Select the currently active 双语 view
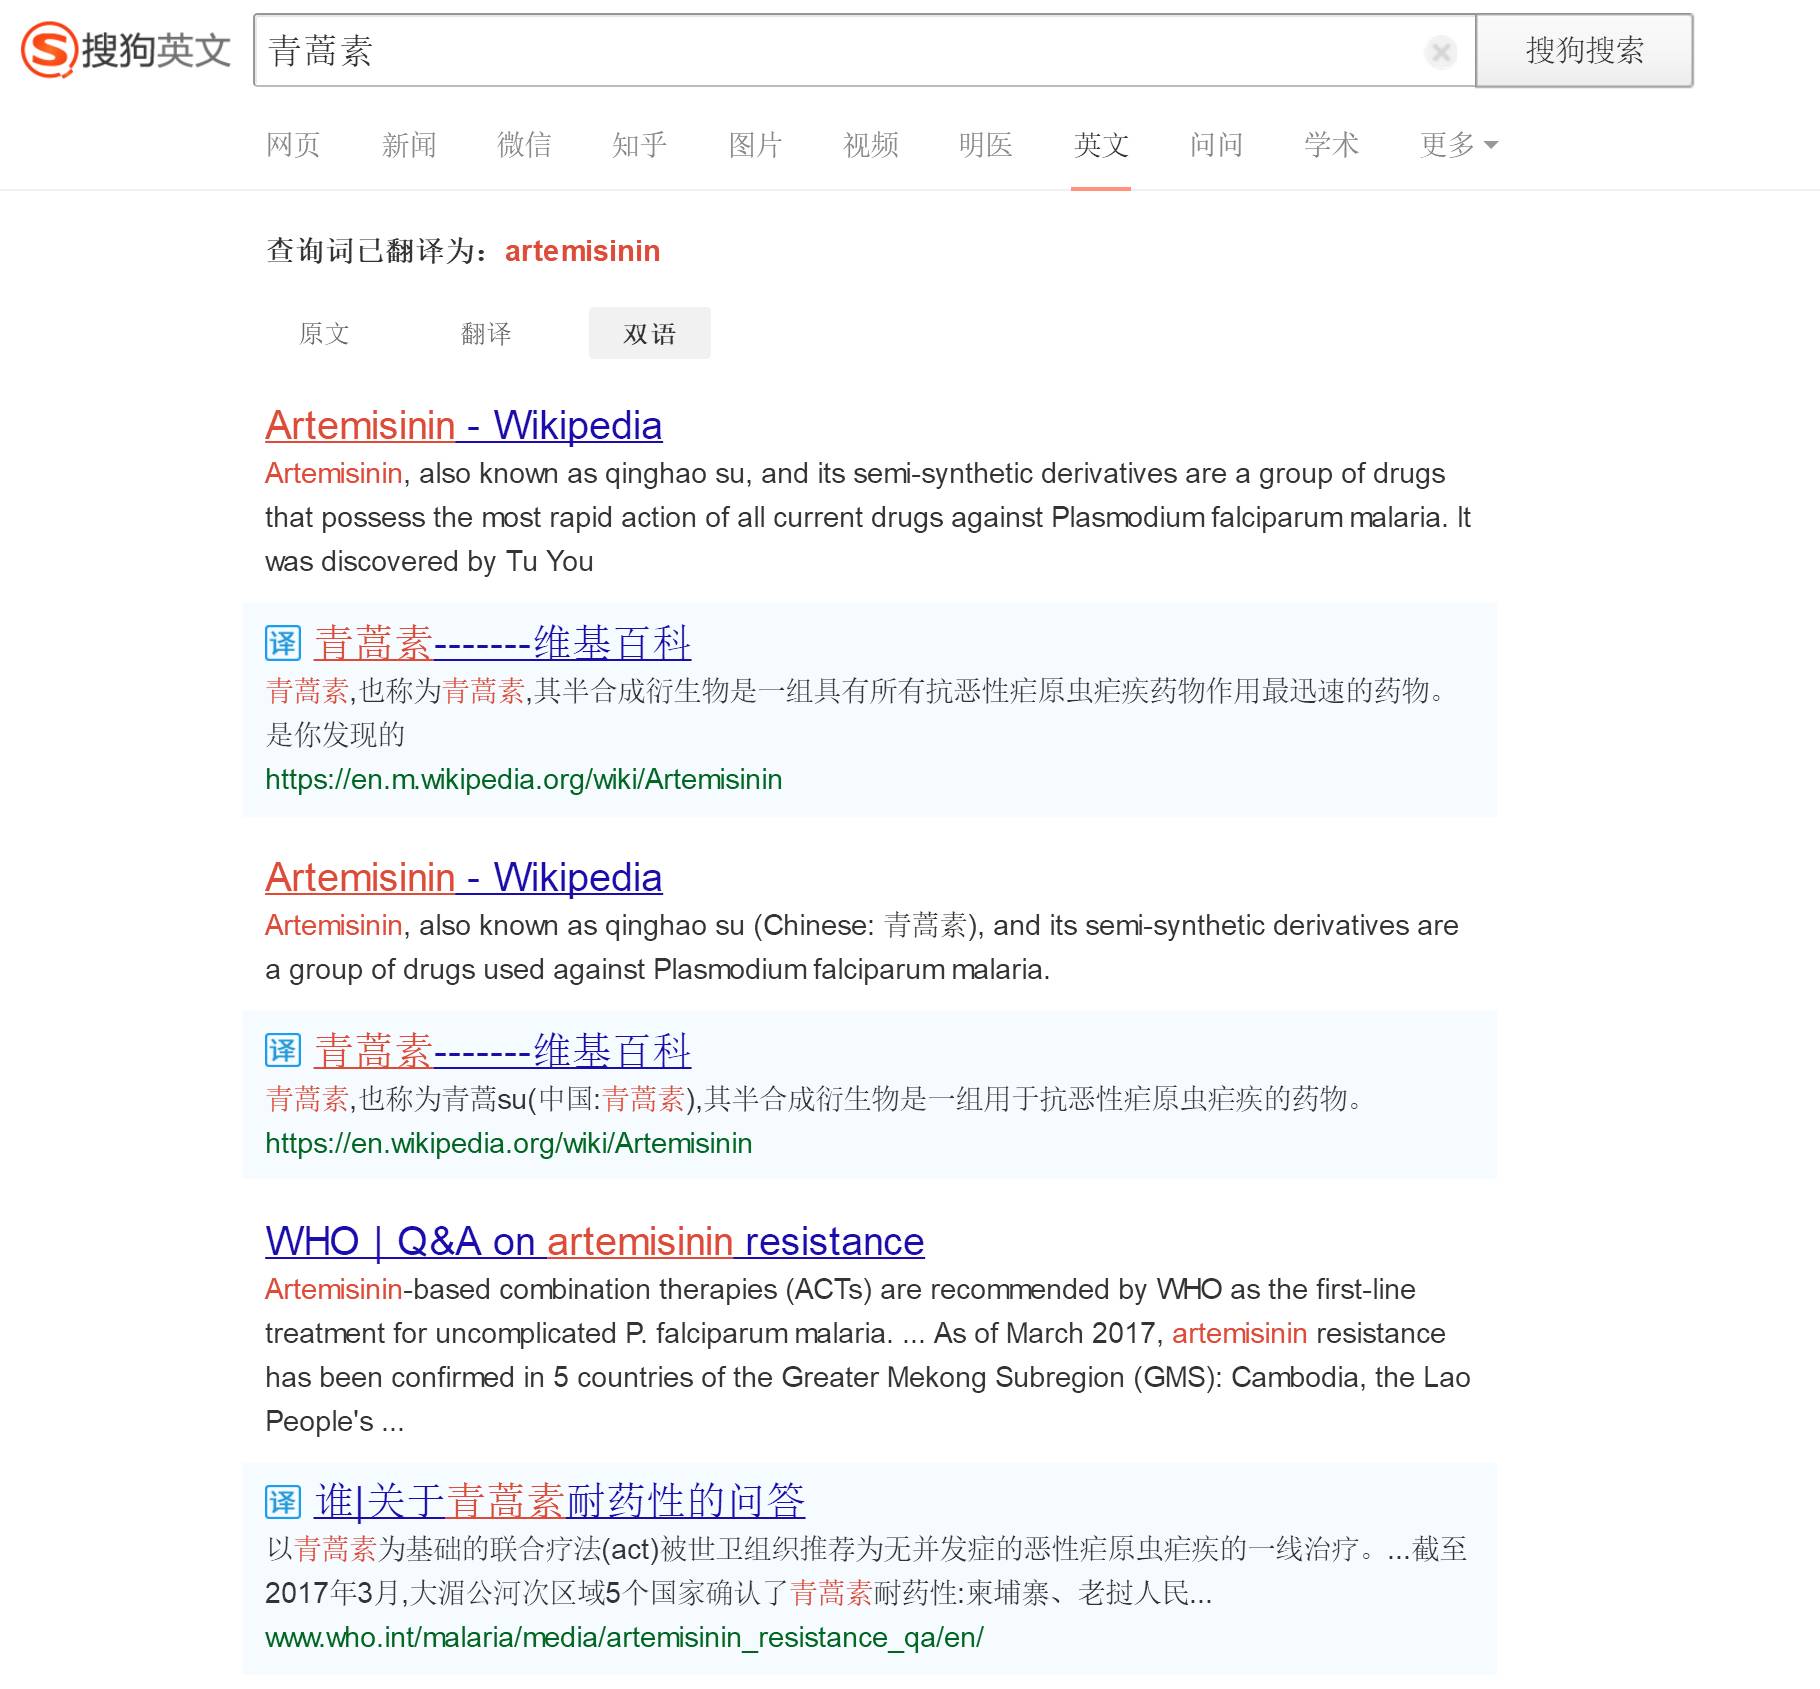This screenshot has width=1820, height=1689. tap(649, 333)
